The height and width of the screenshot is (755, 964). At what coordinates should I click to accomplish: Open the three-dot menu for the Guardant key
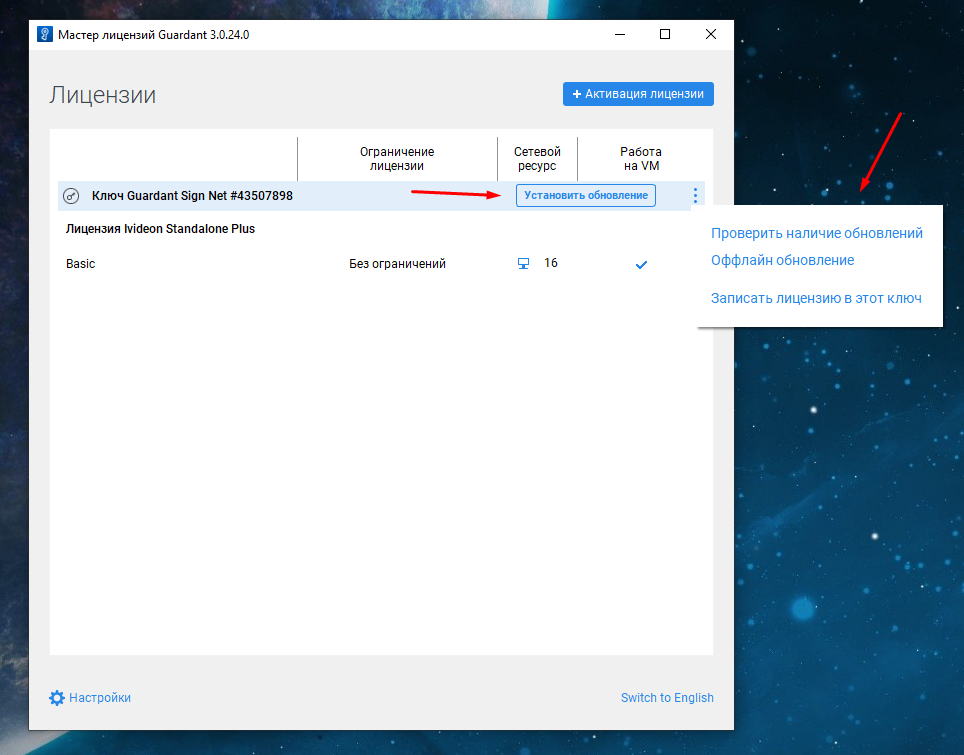pos(695,196)
